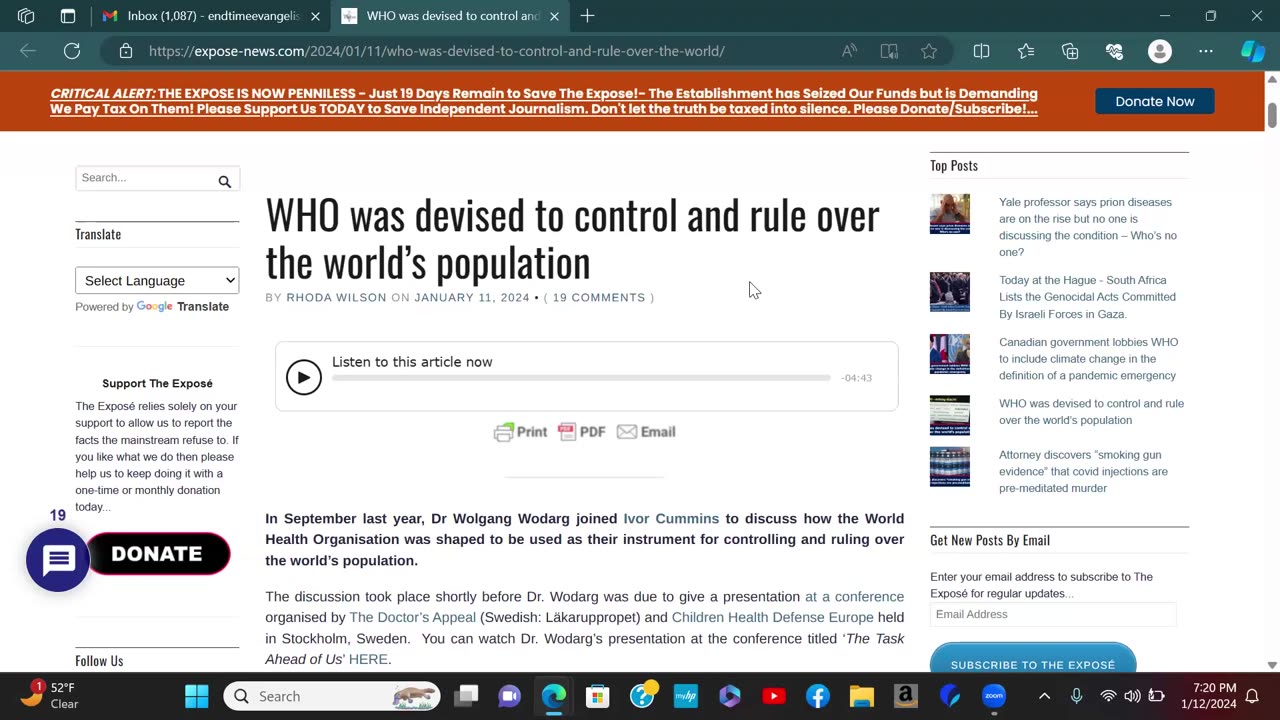Open immersive reader icon
The image size is (1280, 720).
pyautogui.click(x=889, y=51)
